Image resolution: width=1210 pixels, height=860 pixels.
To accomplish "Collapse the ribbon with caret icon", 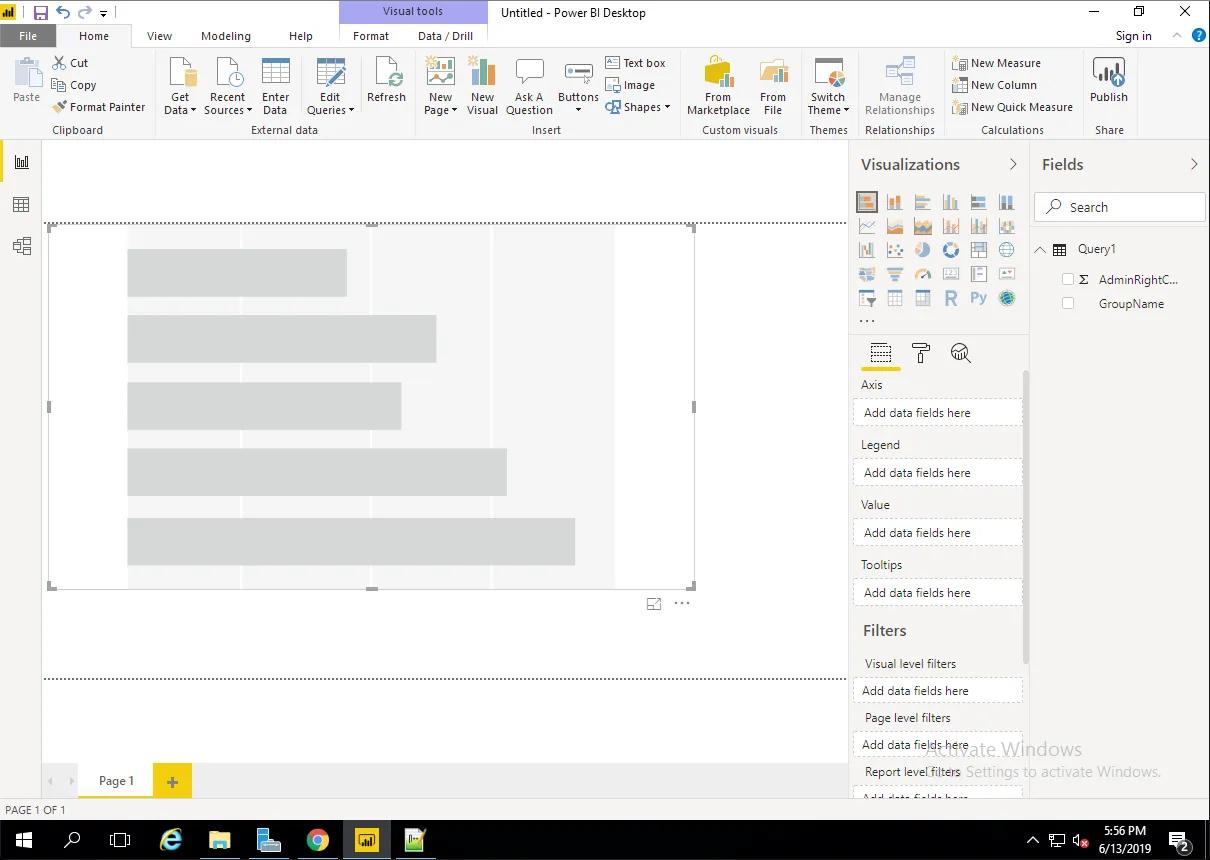I will [x=1175, y=35].
